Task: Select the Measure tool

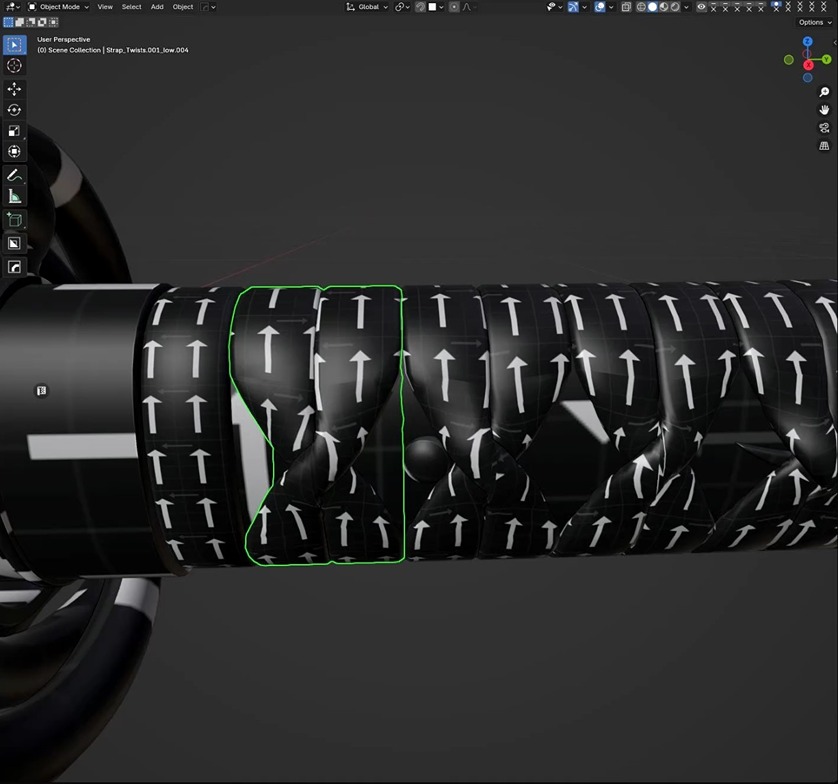Action: pyautogui.click(x=14, y=196)
